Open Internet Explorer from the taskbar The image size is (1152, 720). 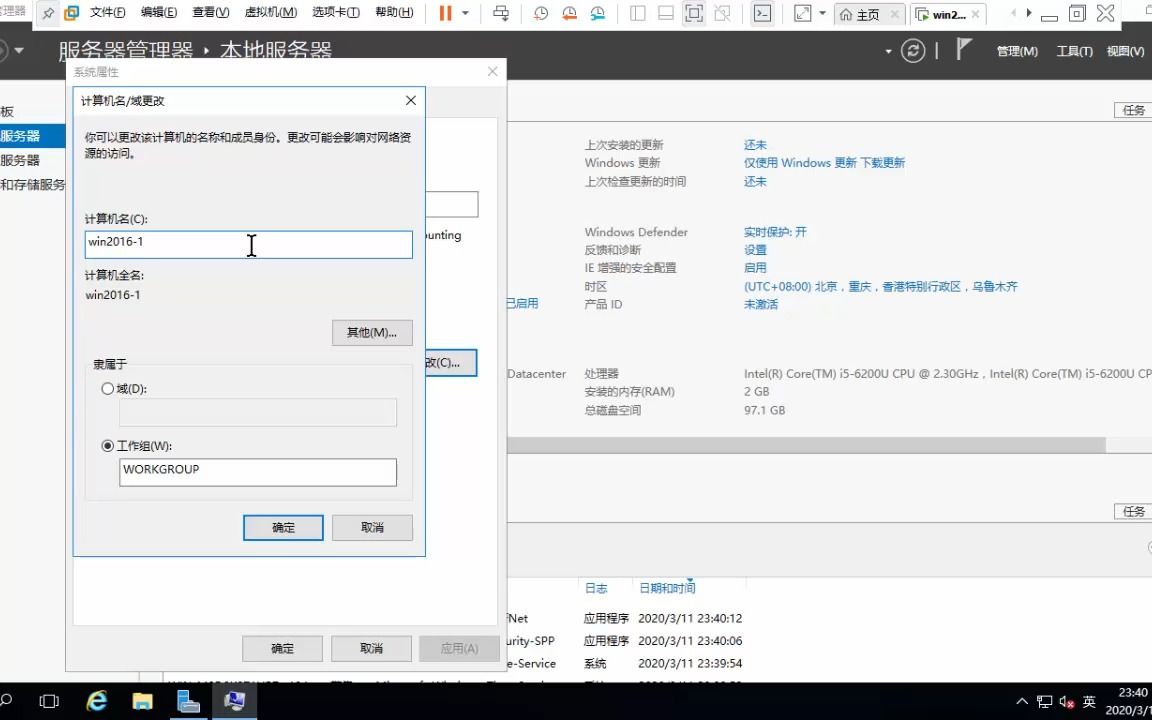click(96, 701)
